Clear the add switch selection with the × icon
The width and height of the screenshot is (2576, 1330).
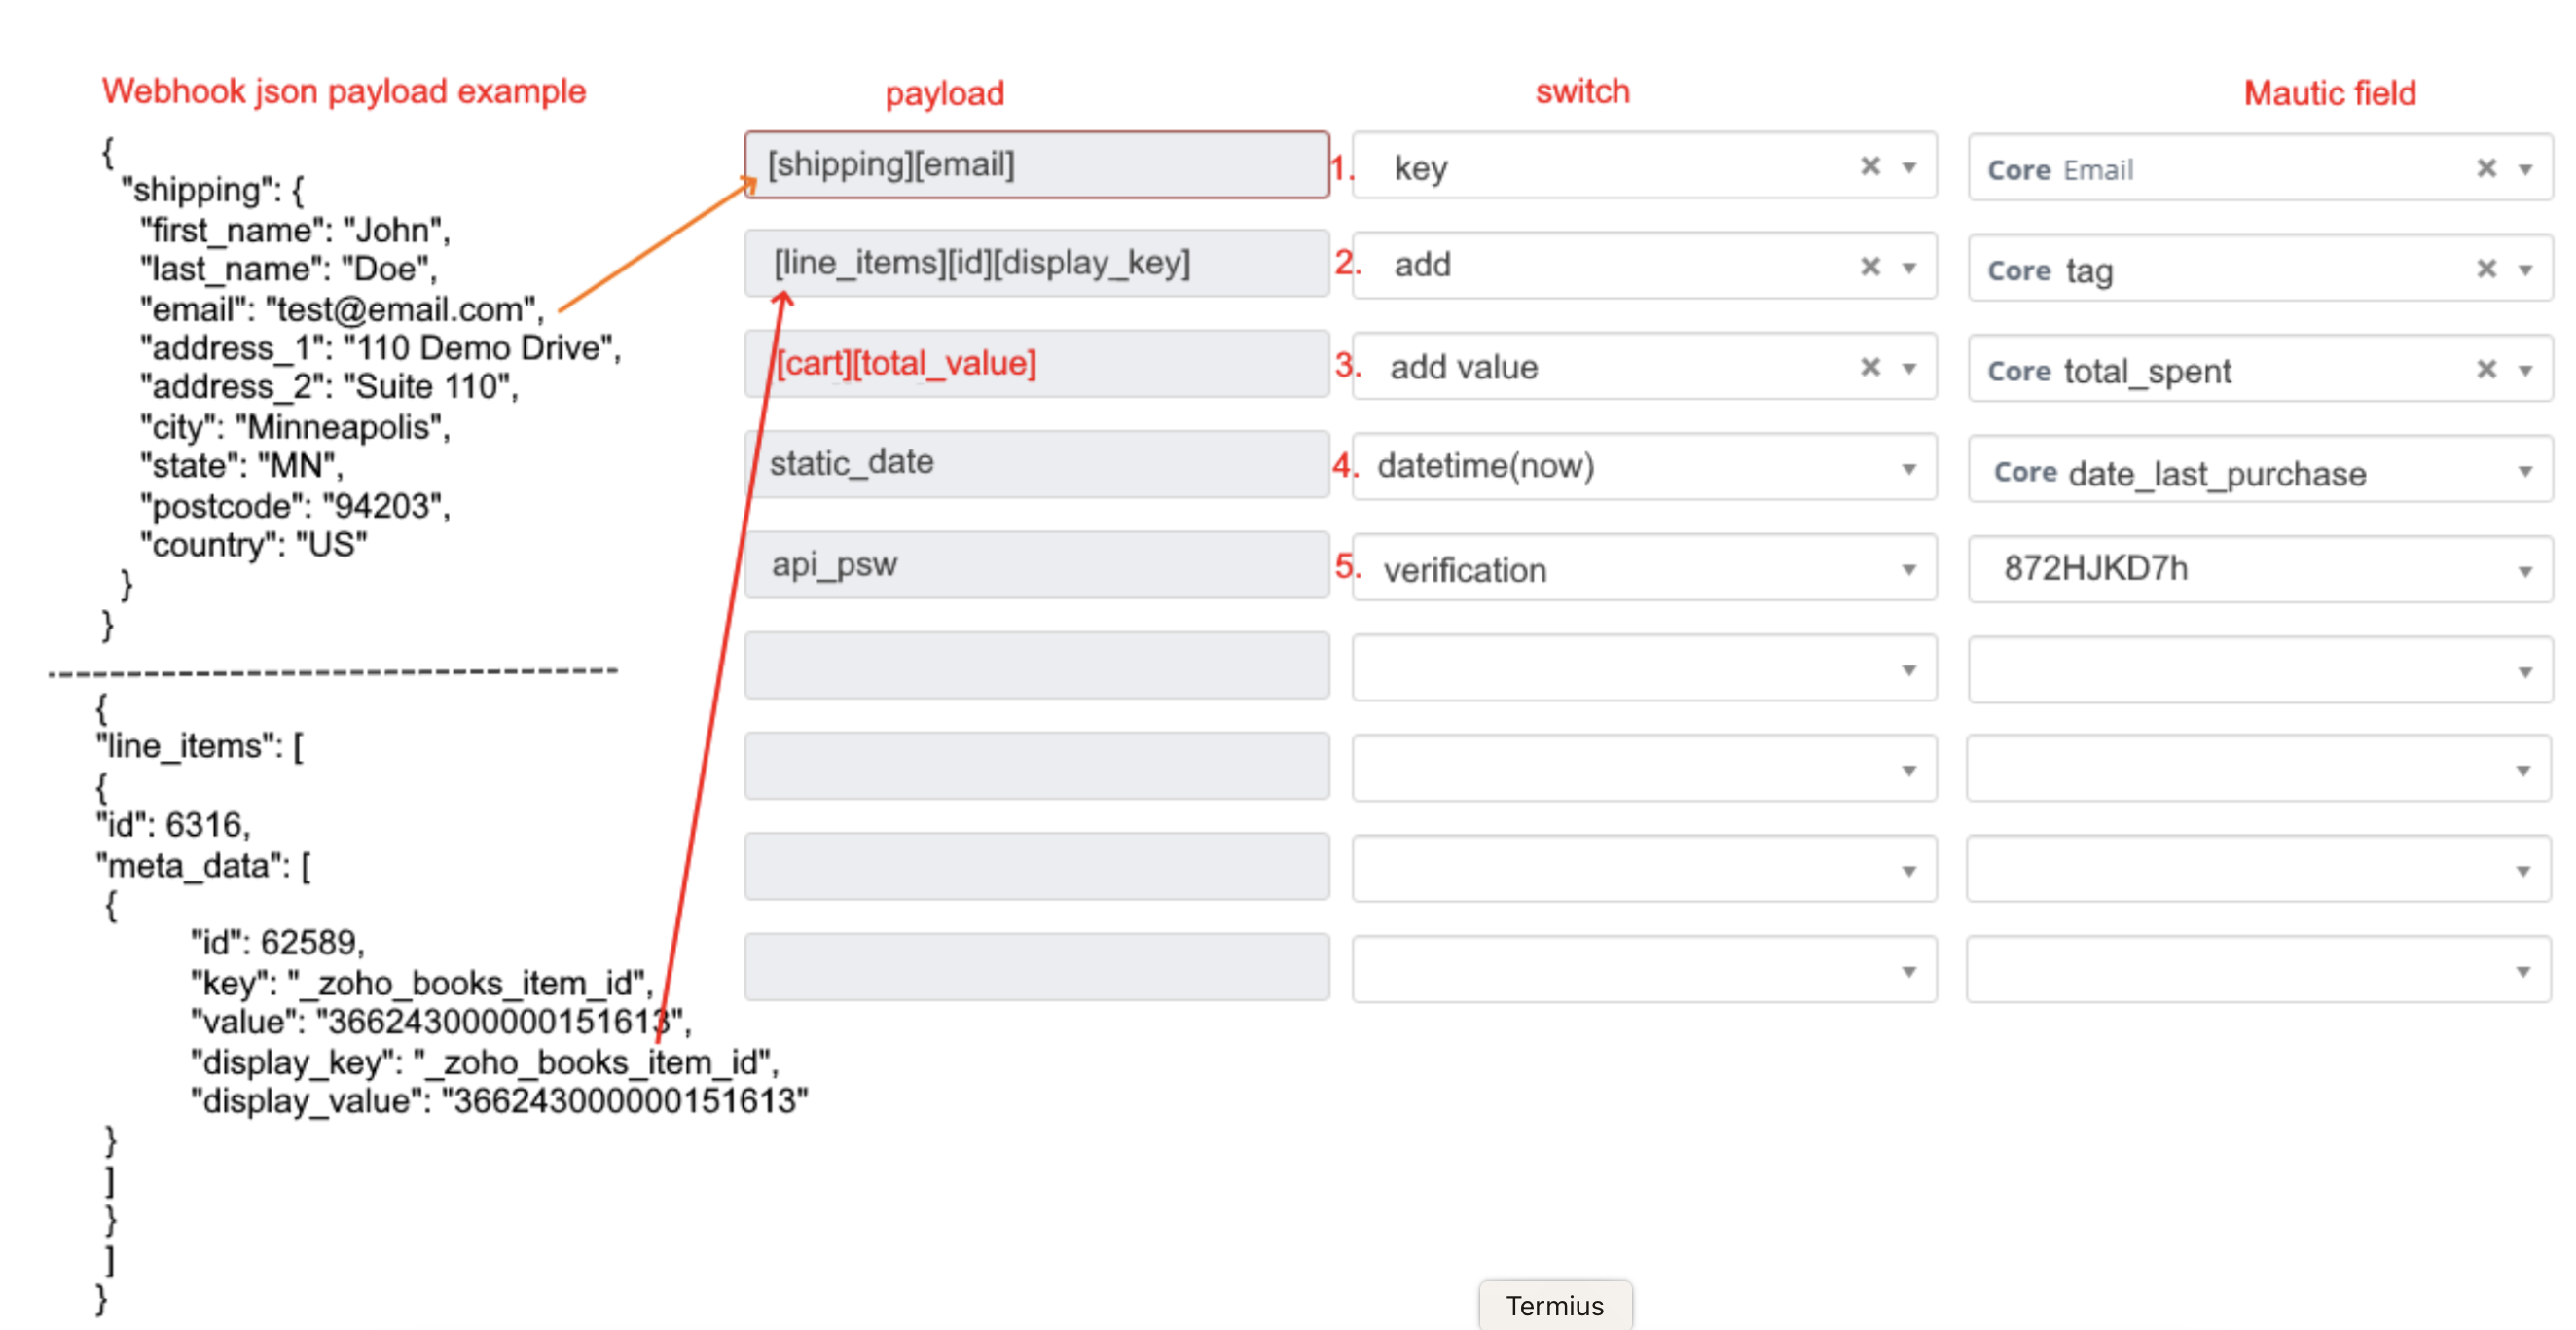pyautogui.click(x=1869, y=266)
